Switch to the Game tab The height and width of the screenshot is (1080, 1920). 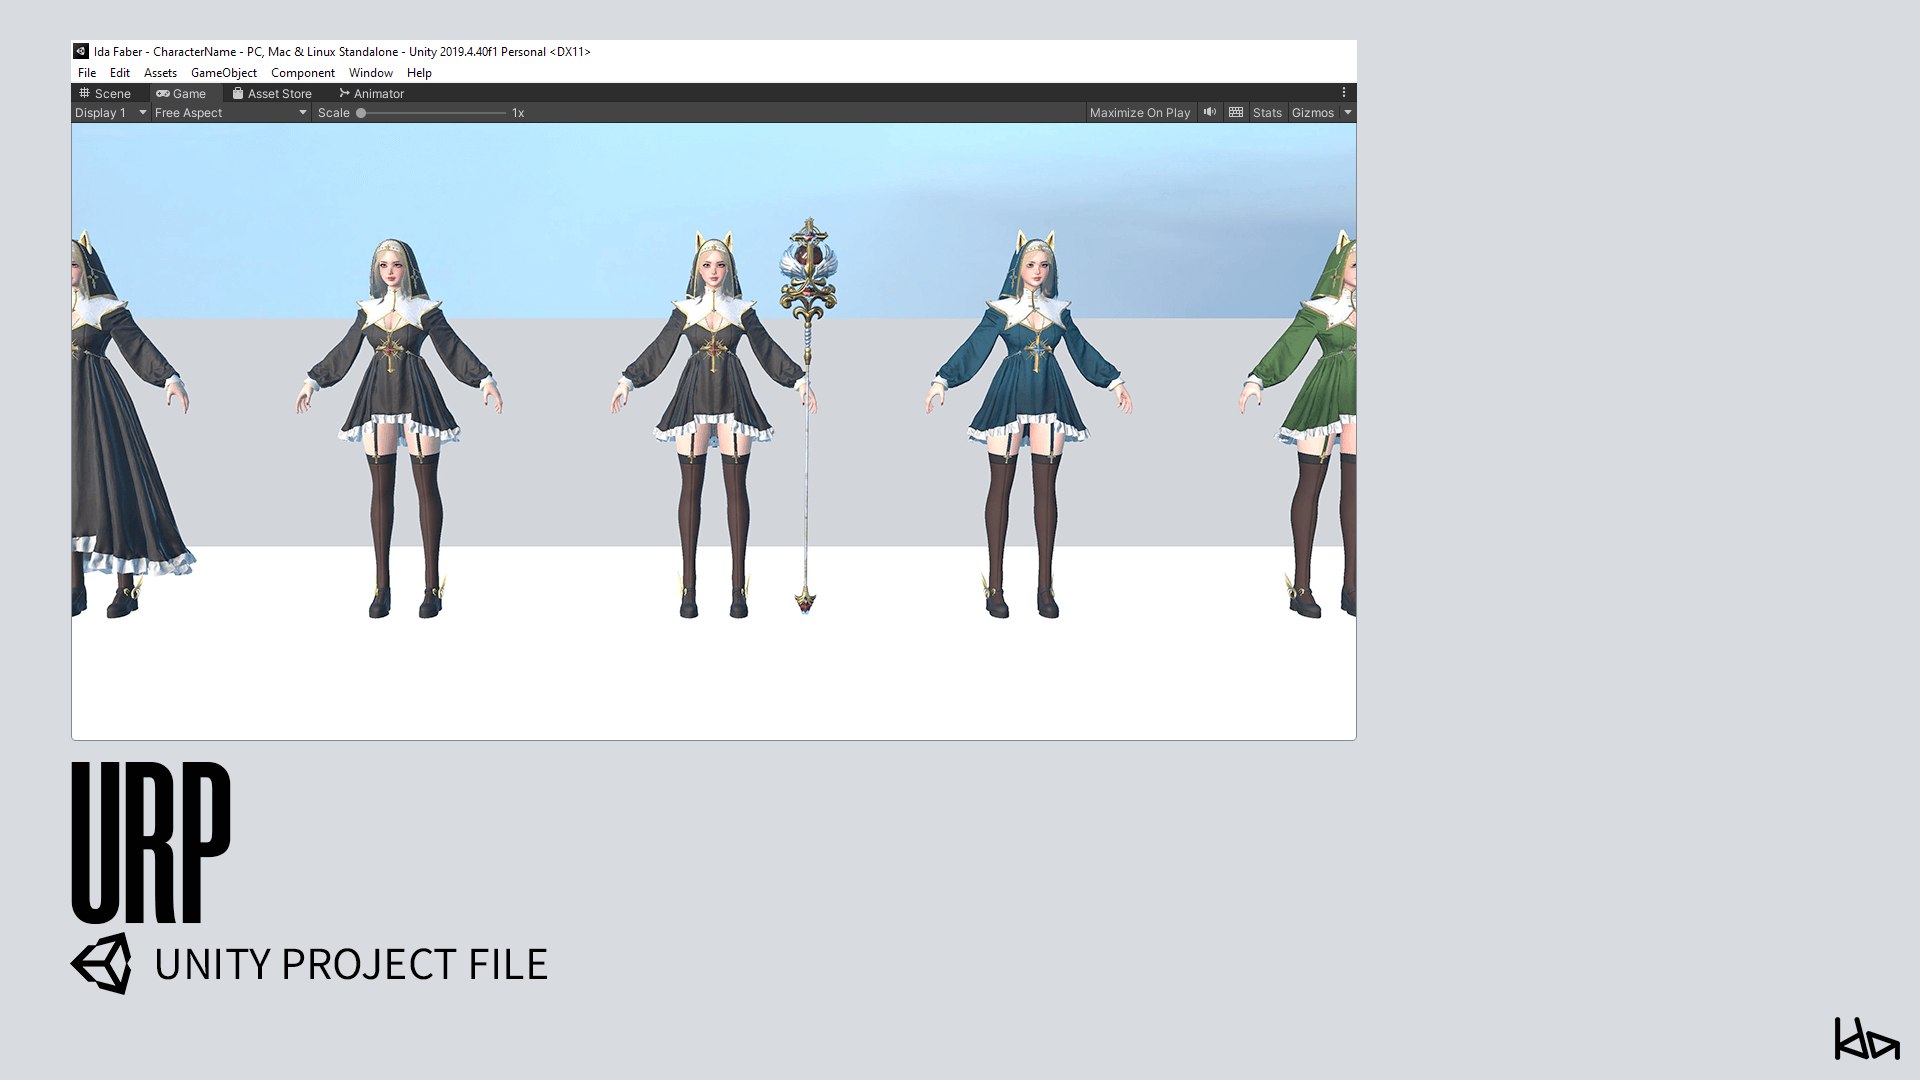181,93
